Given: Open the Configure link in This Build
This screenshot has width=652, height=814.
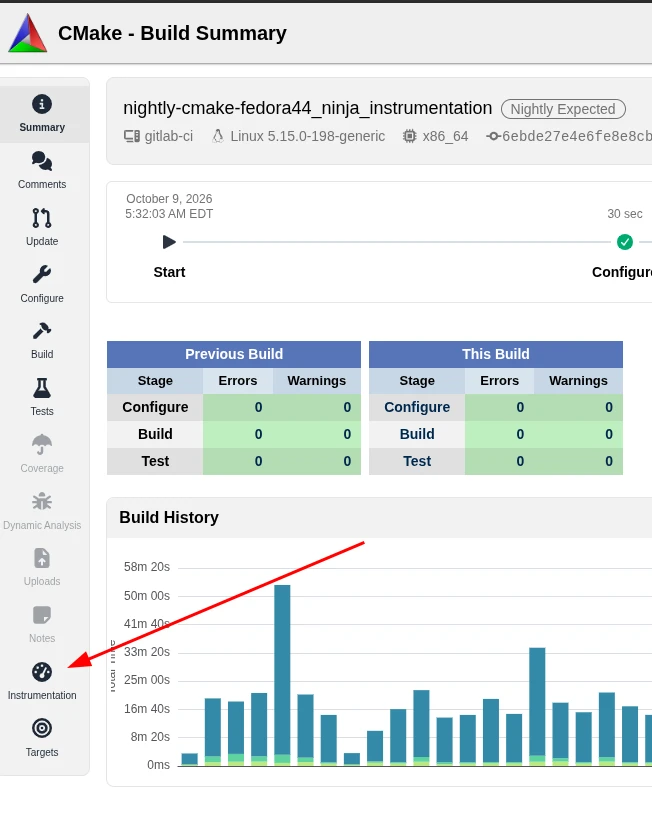Looking at the screenshot, I should 417,407.
